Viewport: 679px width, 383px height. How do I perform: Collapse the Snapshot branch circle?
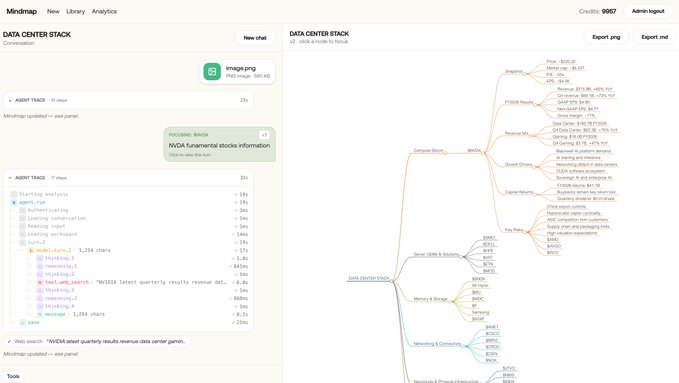coord(525,74)
